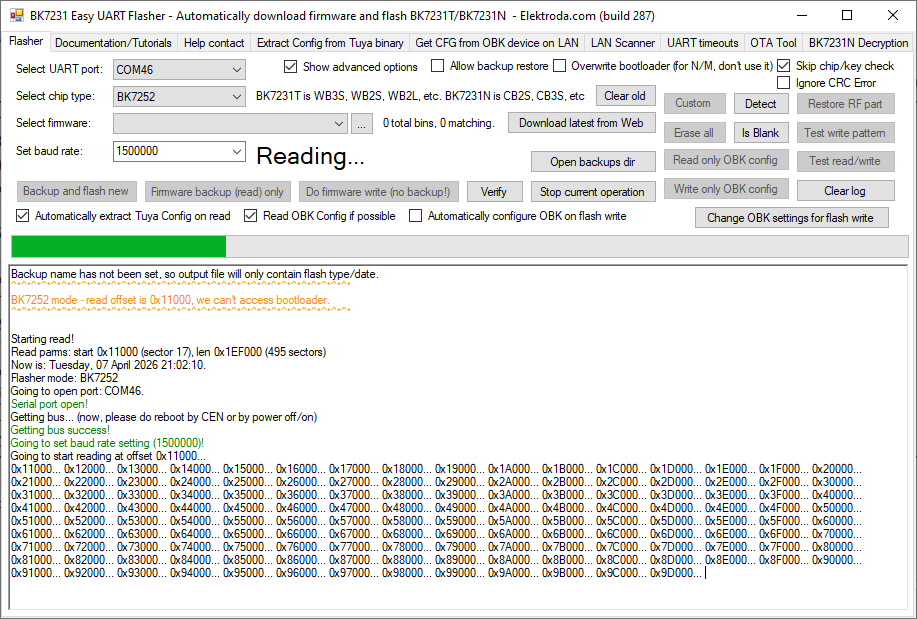
Task: Click the 'Reading...' status label
Action: (x=311, y=156)
